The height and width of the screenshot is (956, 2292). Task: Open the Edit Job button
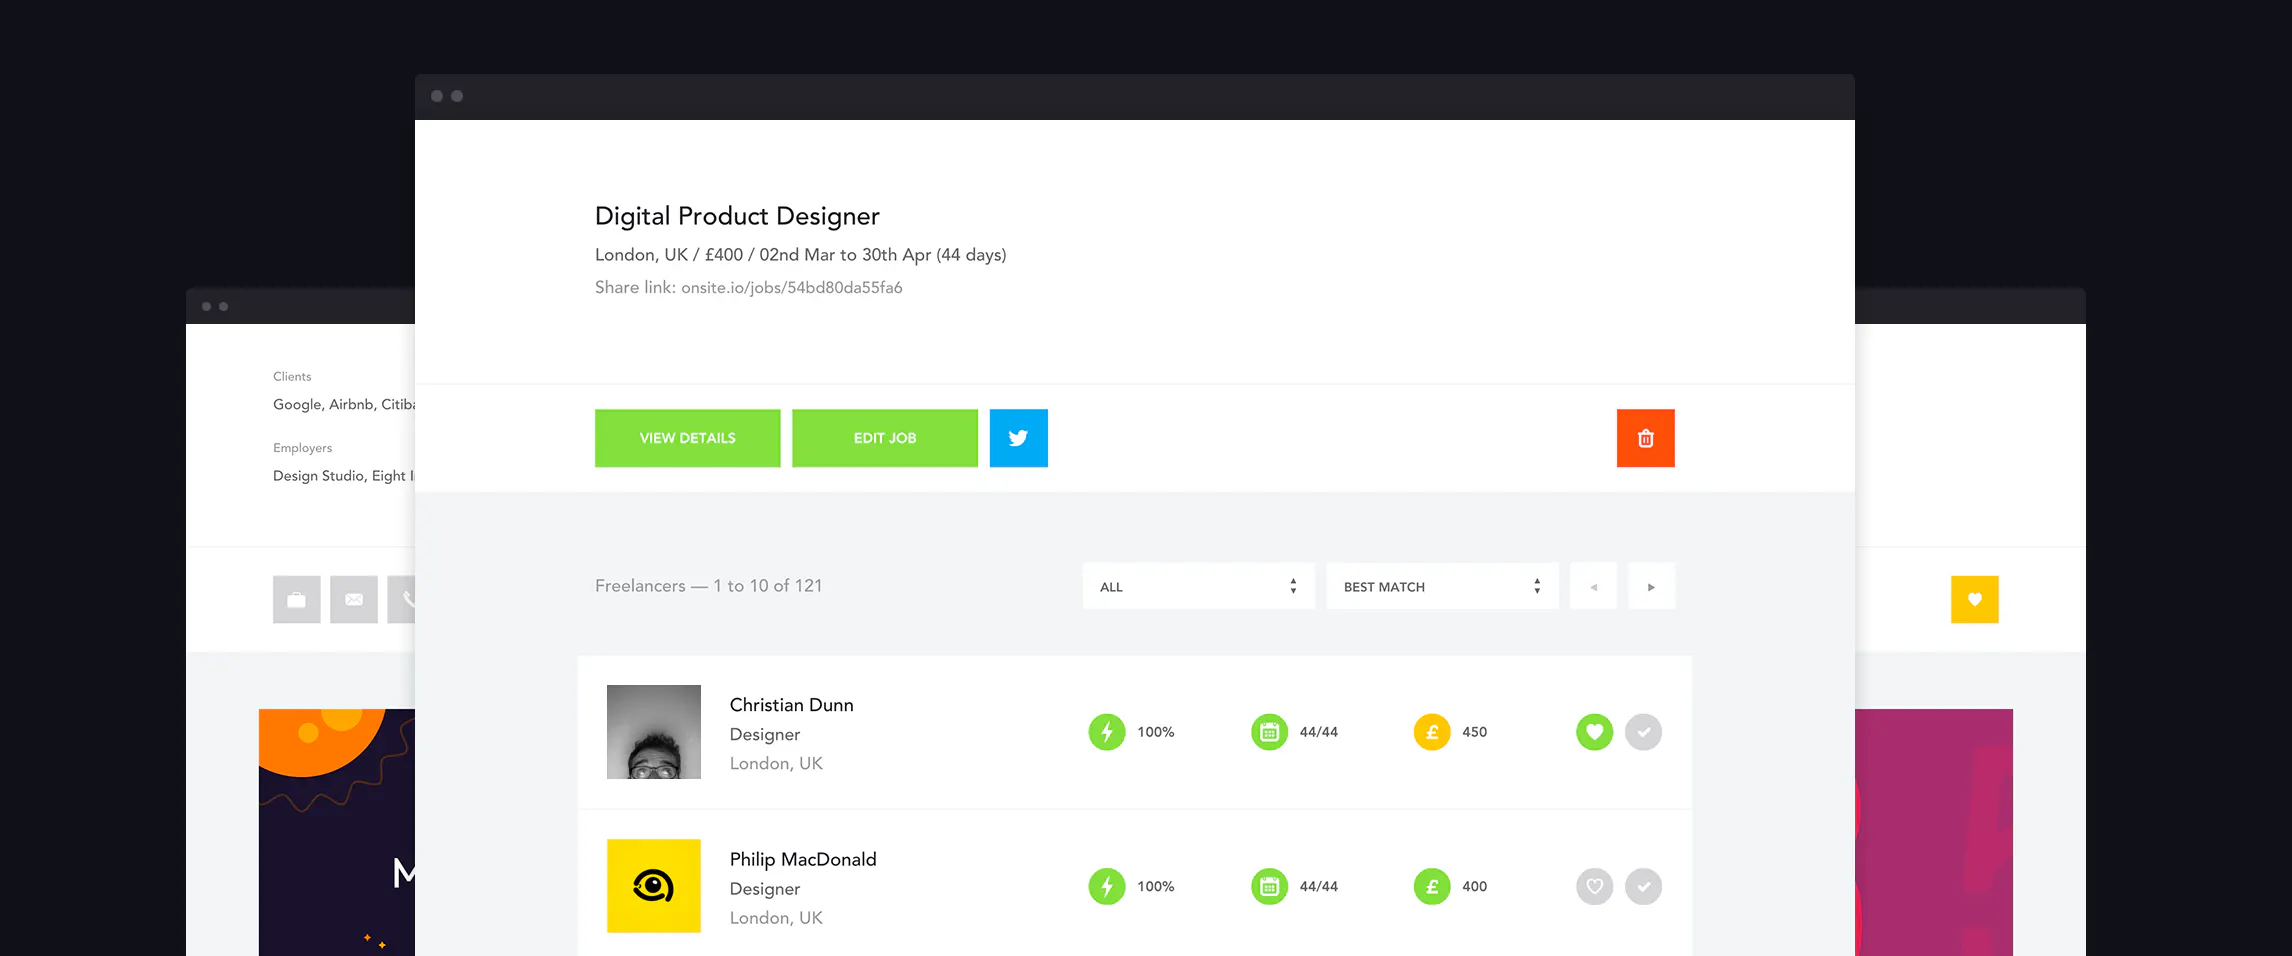click(x=885, y=438)
